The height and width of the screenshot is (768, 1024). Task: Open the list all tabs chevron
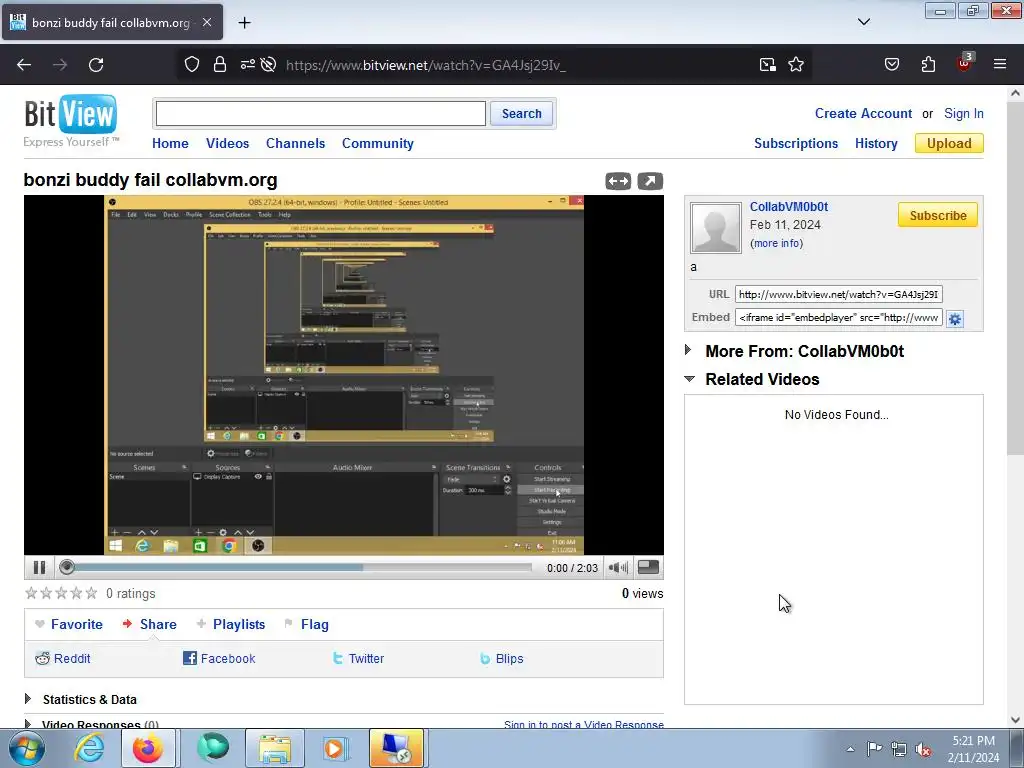(863, 22)
